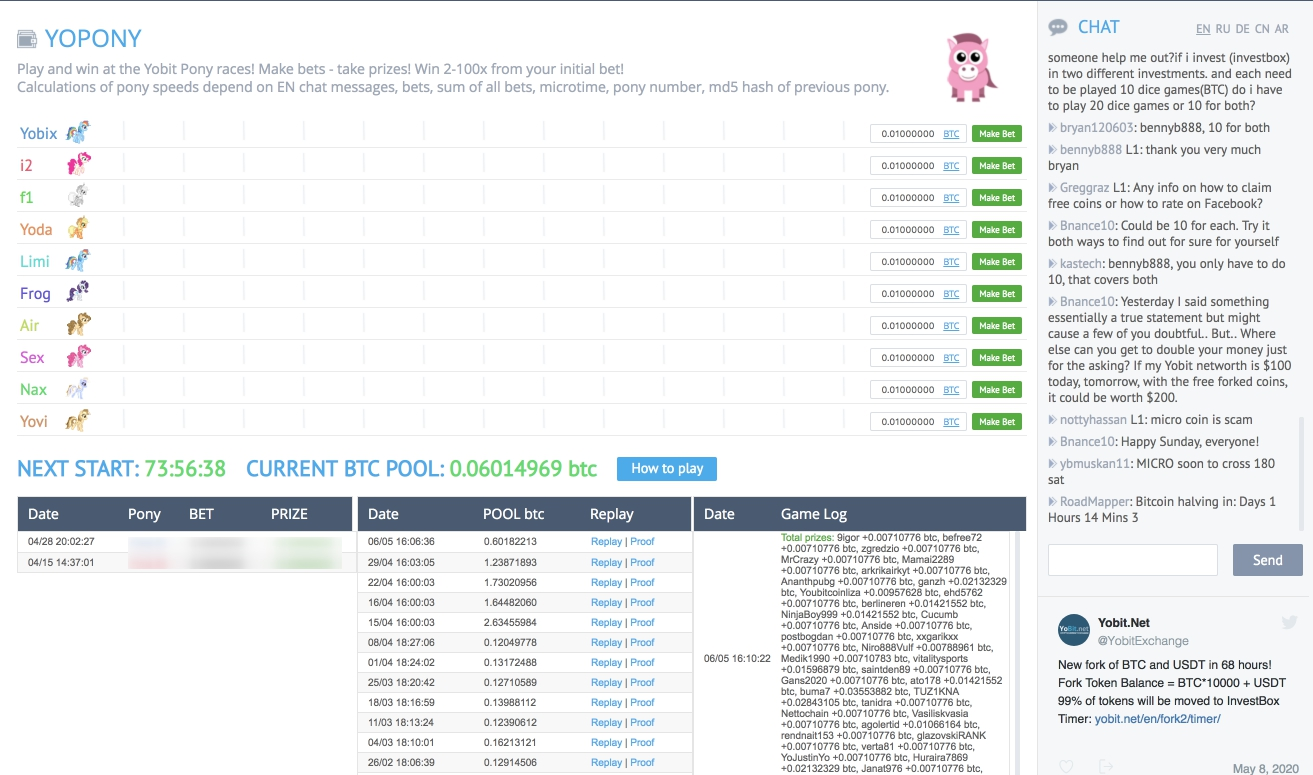Click the Yovi pony icon
This screenshot has height=775, width=1313.
[77, 420]
